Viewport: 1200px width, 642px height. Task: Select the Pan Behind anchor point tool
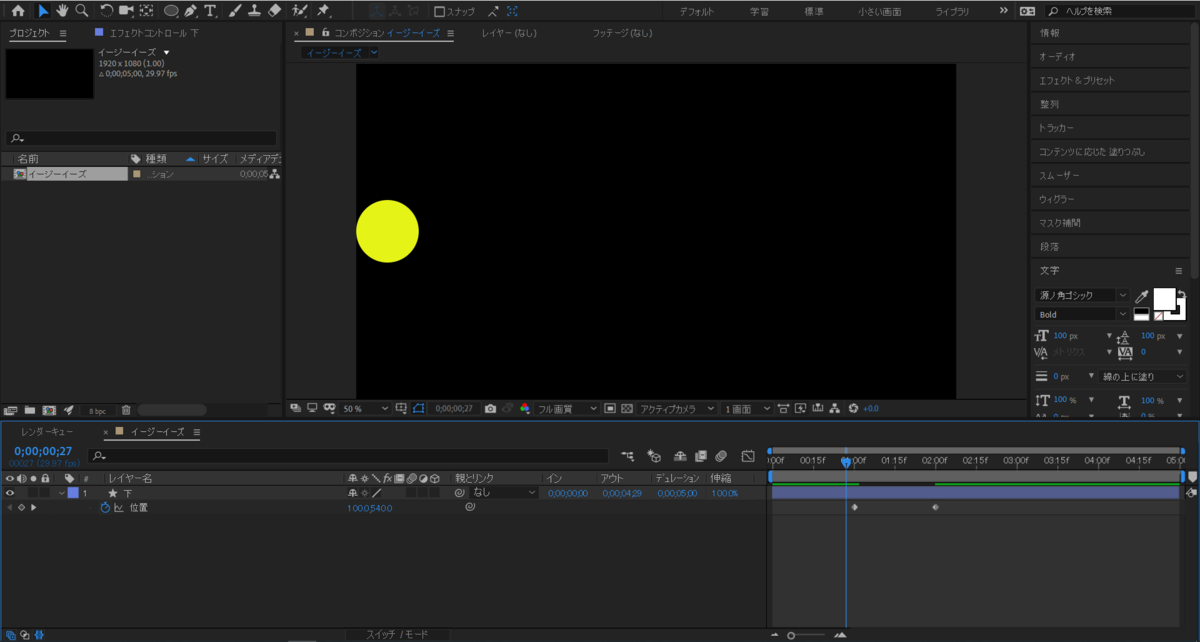147,11
